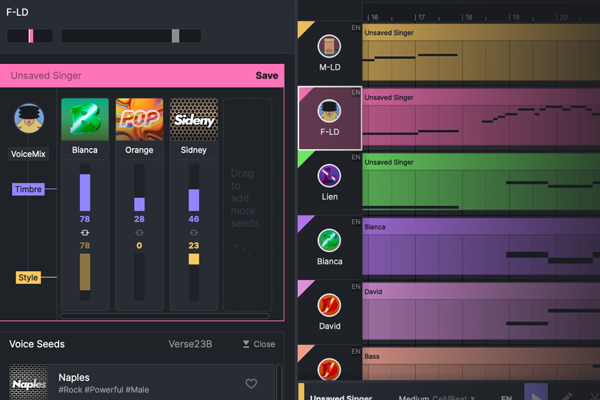Collapse Voice Seeds panel with Close

[258, 344]
